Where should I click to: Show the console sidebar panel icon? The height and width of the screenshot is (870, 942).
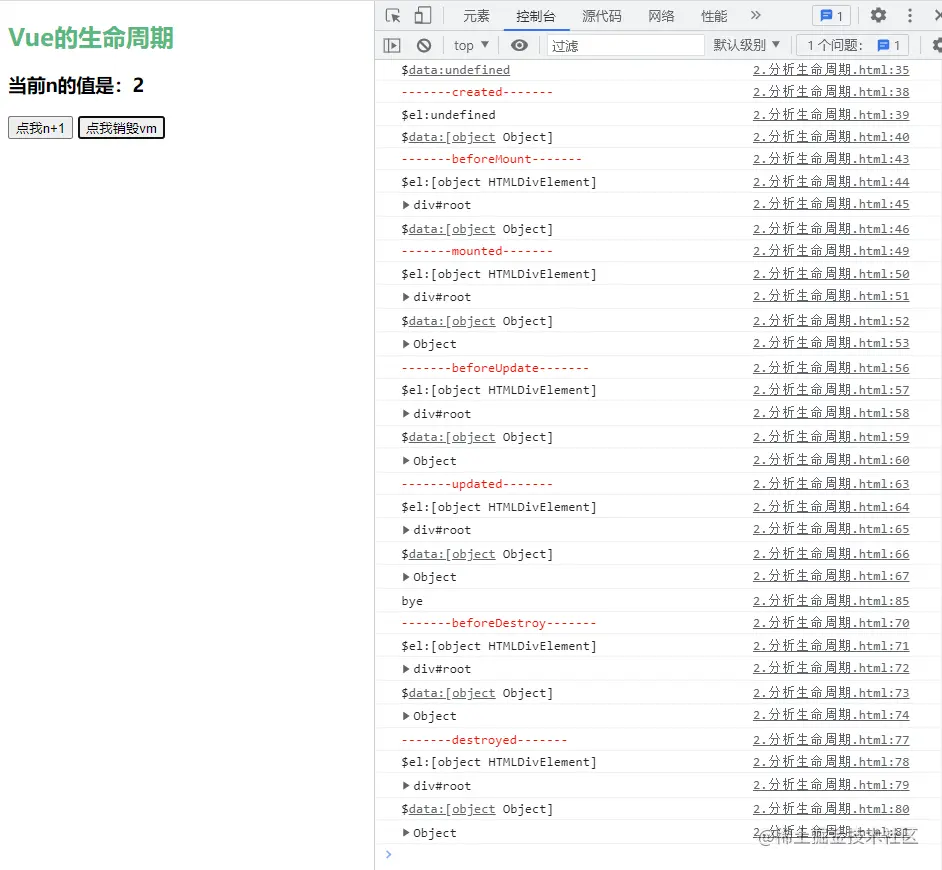point(392,45)
